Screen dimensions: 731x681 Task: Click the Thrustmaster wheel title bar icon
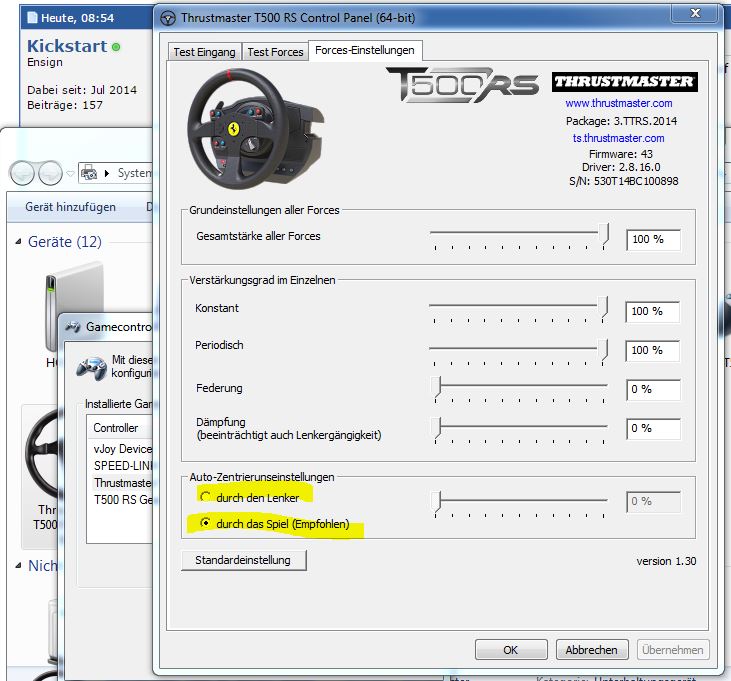168,18
